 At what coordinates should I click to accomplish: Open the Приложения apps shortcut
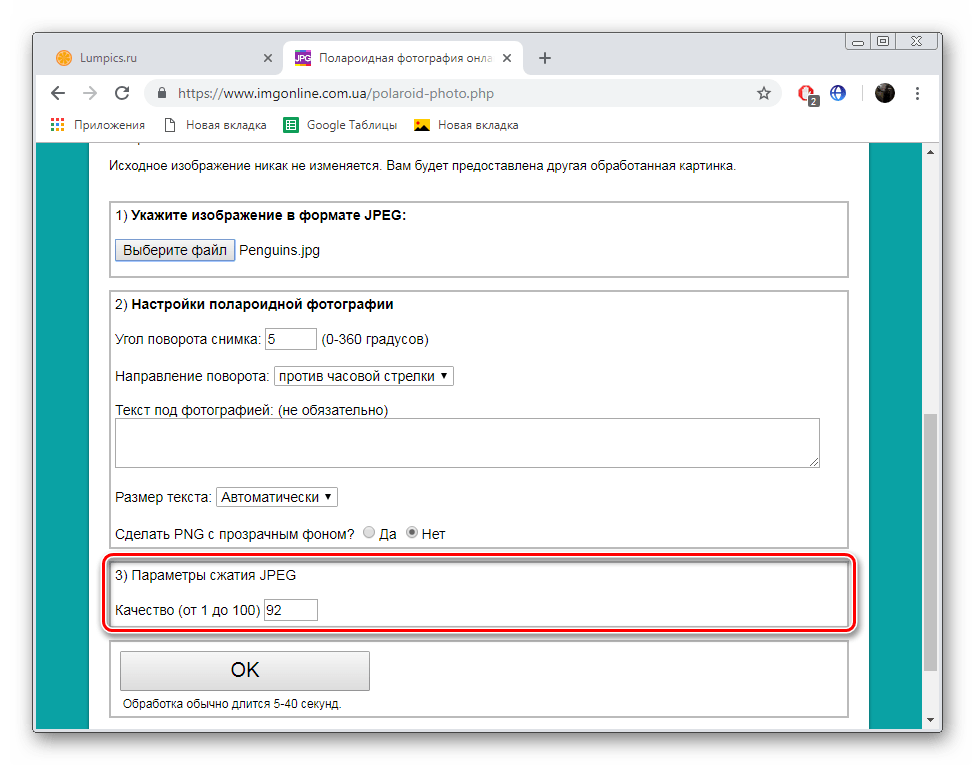[x=97, y=125]
